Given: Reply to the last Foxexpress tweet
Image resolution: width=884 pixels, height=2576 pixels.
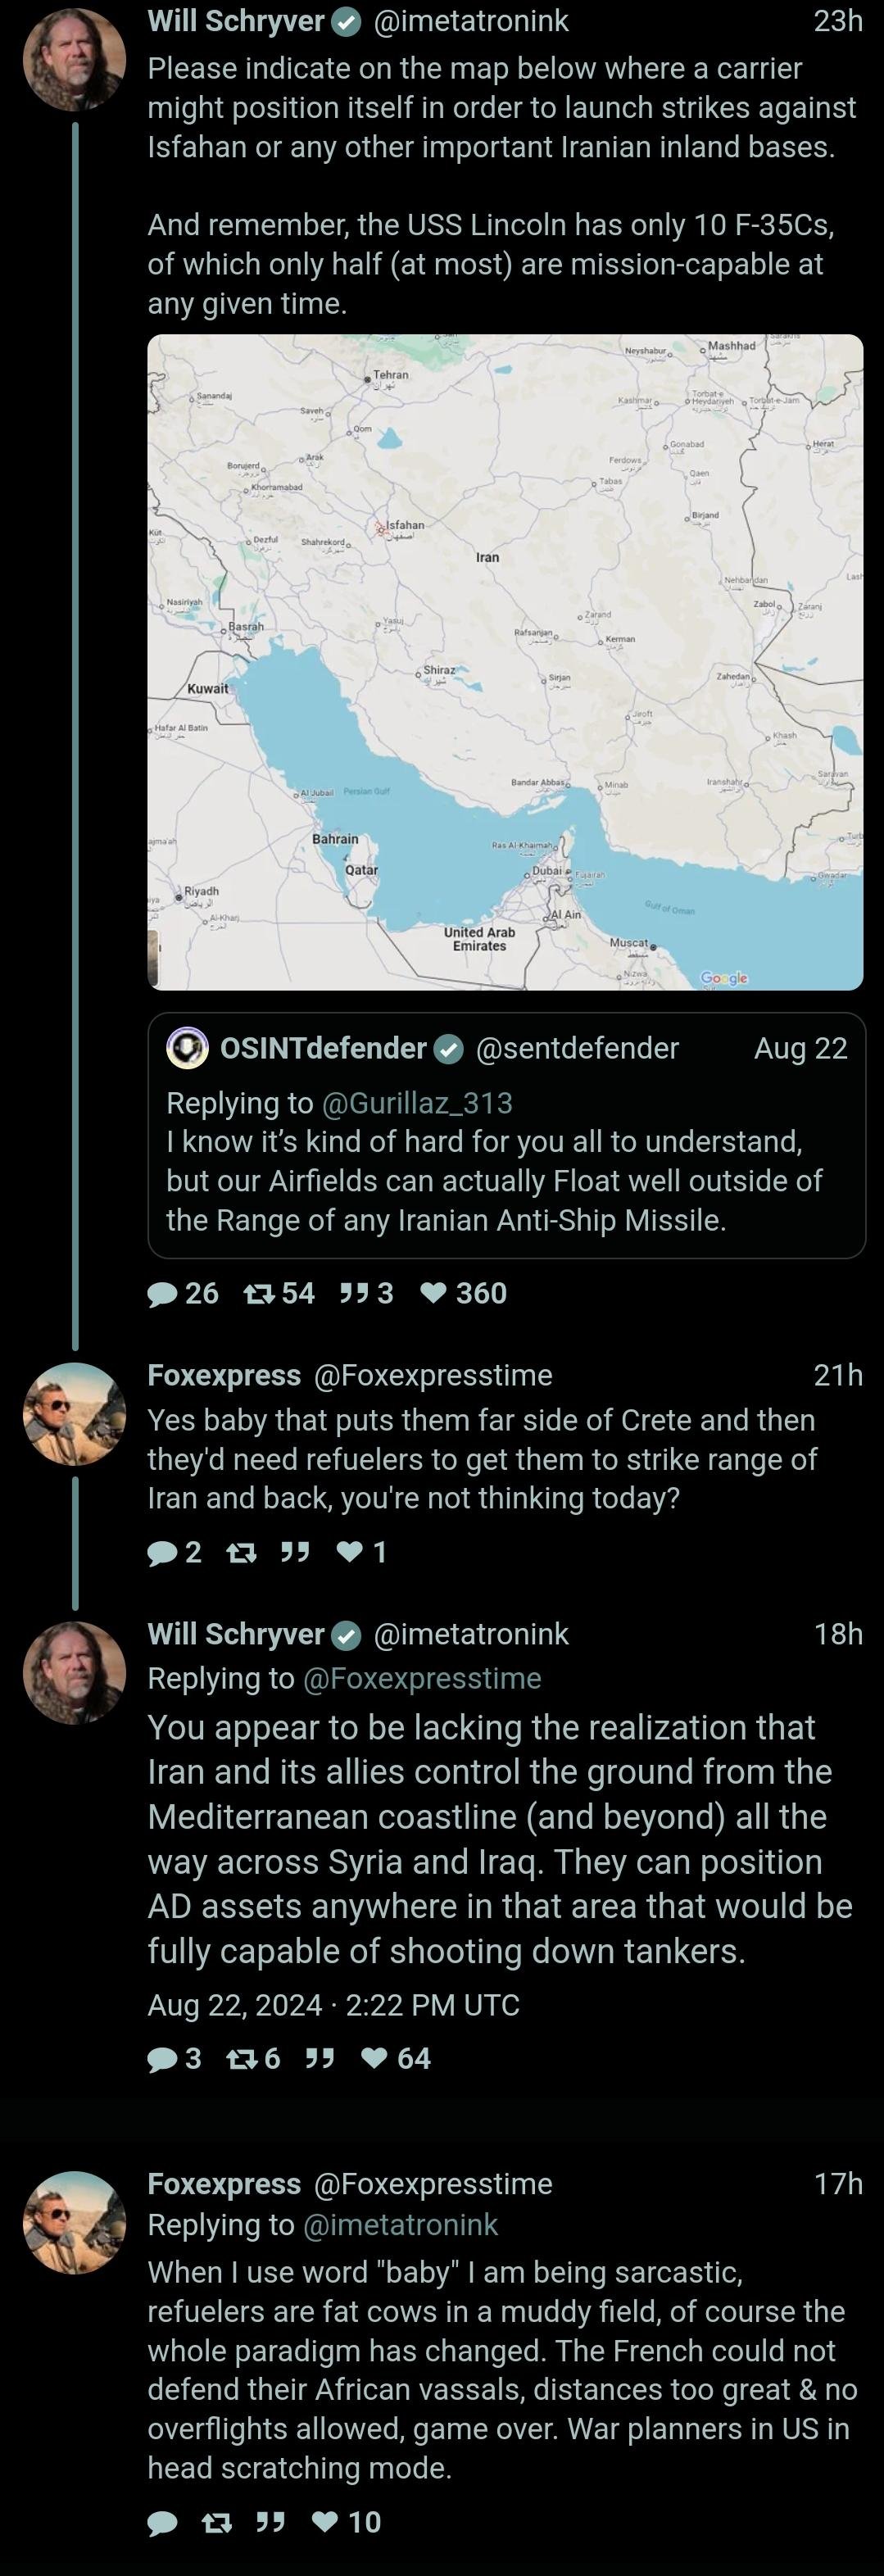Looking at the screenshot, I should click(x=162, y=2523).
